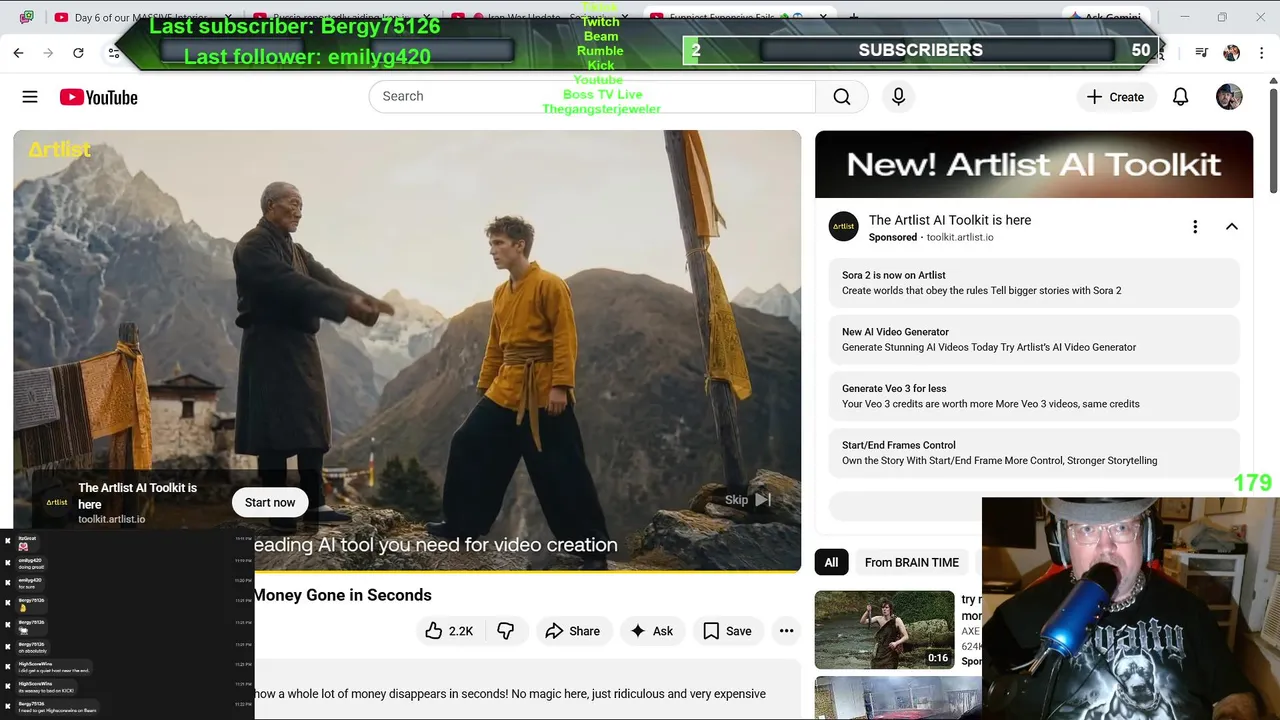The width and height of the screenshot is (1280, 720).
Task: Open the Chrome media controls icon
Action: [x=1202, y=53]
